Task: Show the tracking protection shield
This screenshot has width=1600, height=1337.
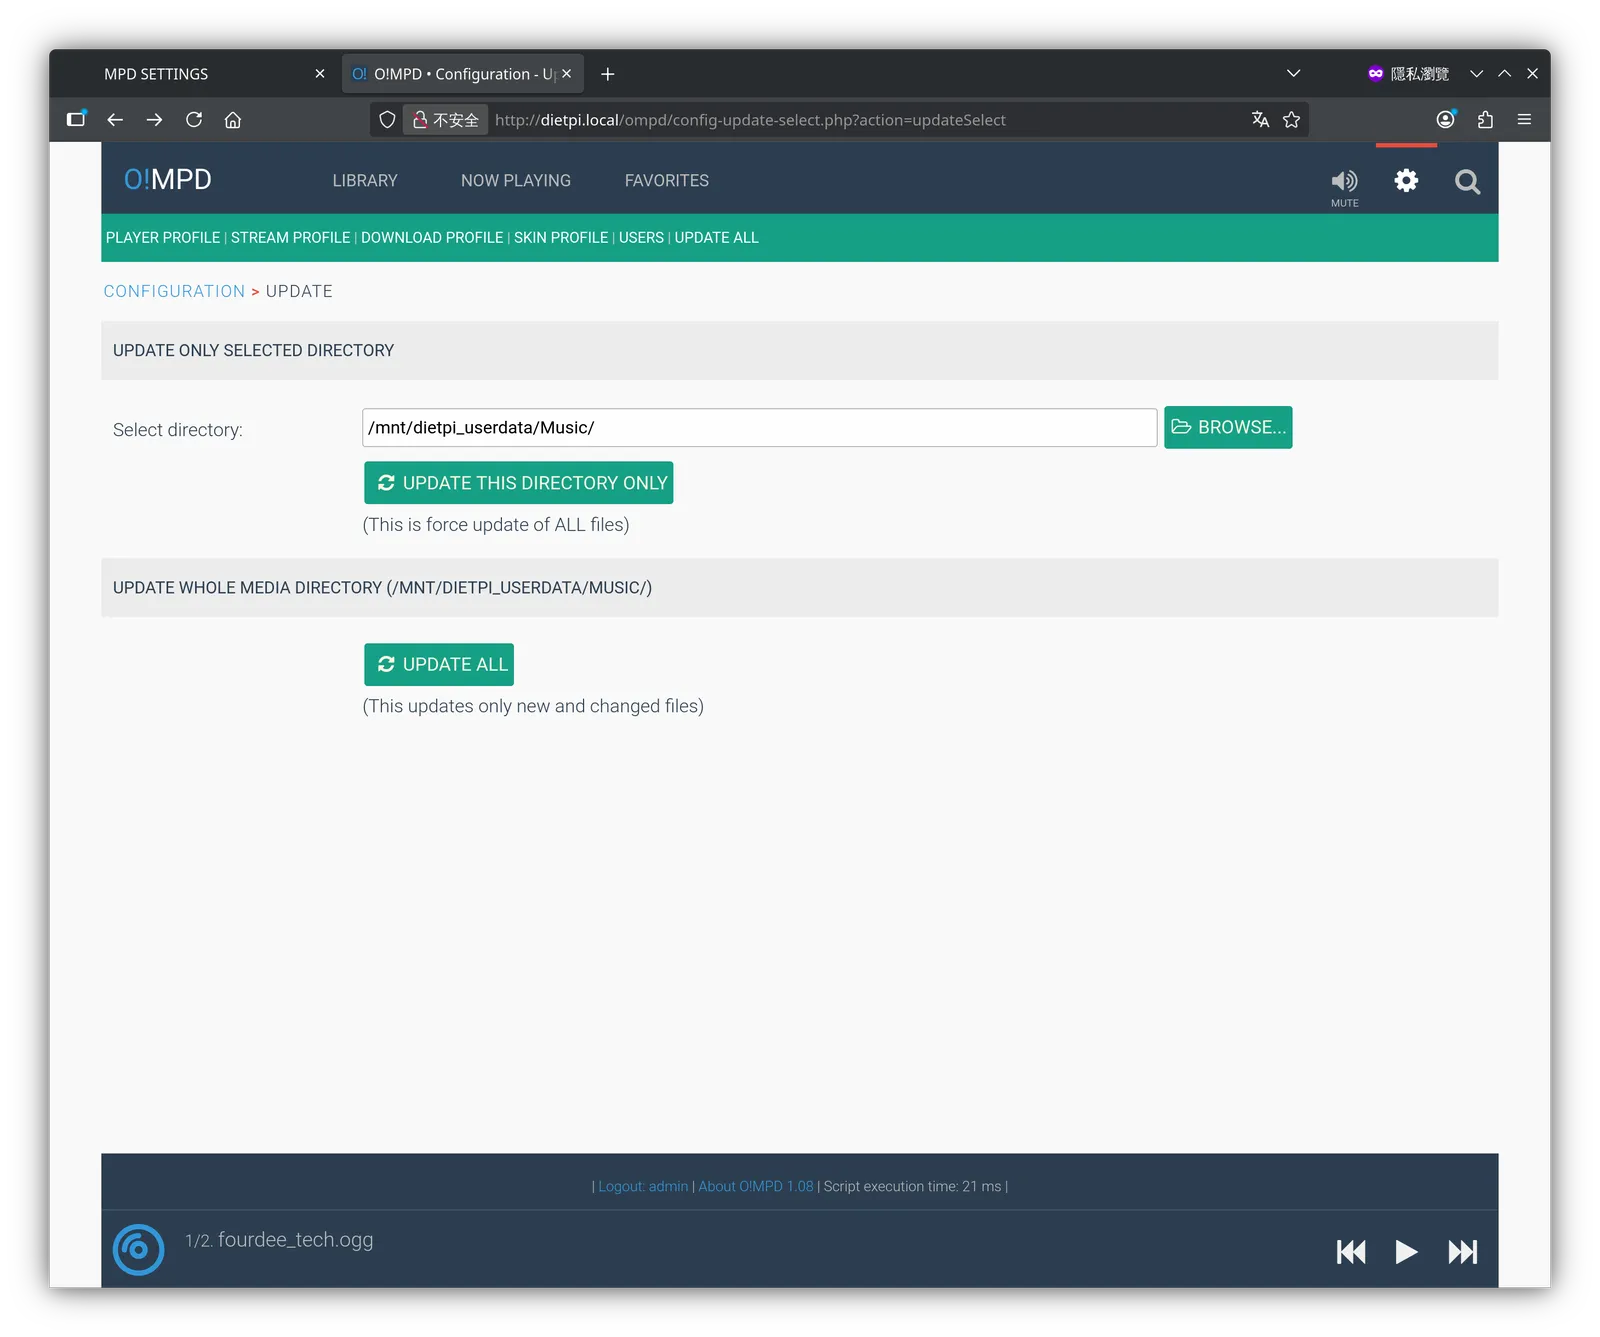Action: (x=387, y=120)
